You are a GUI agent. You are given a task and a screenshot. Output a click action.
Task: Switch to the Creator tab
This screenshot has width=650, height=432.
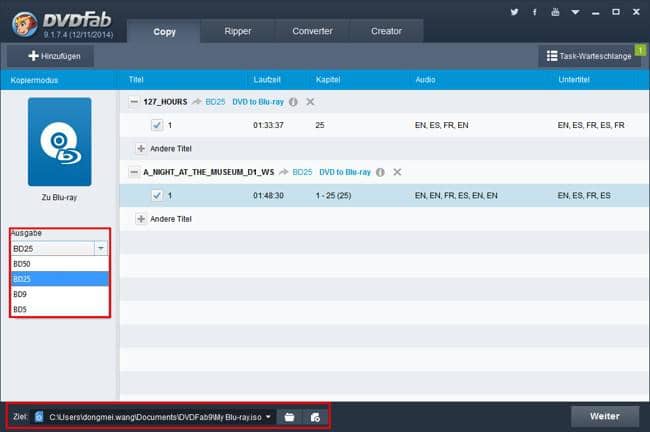coord(386,31)
